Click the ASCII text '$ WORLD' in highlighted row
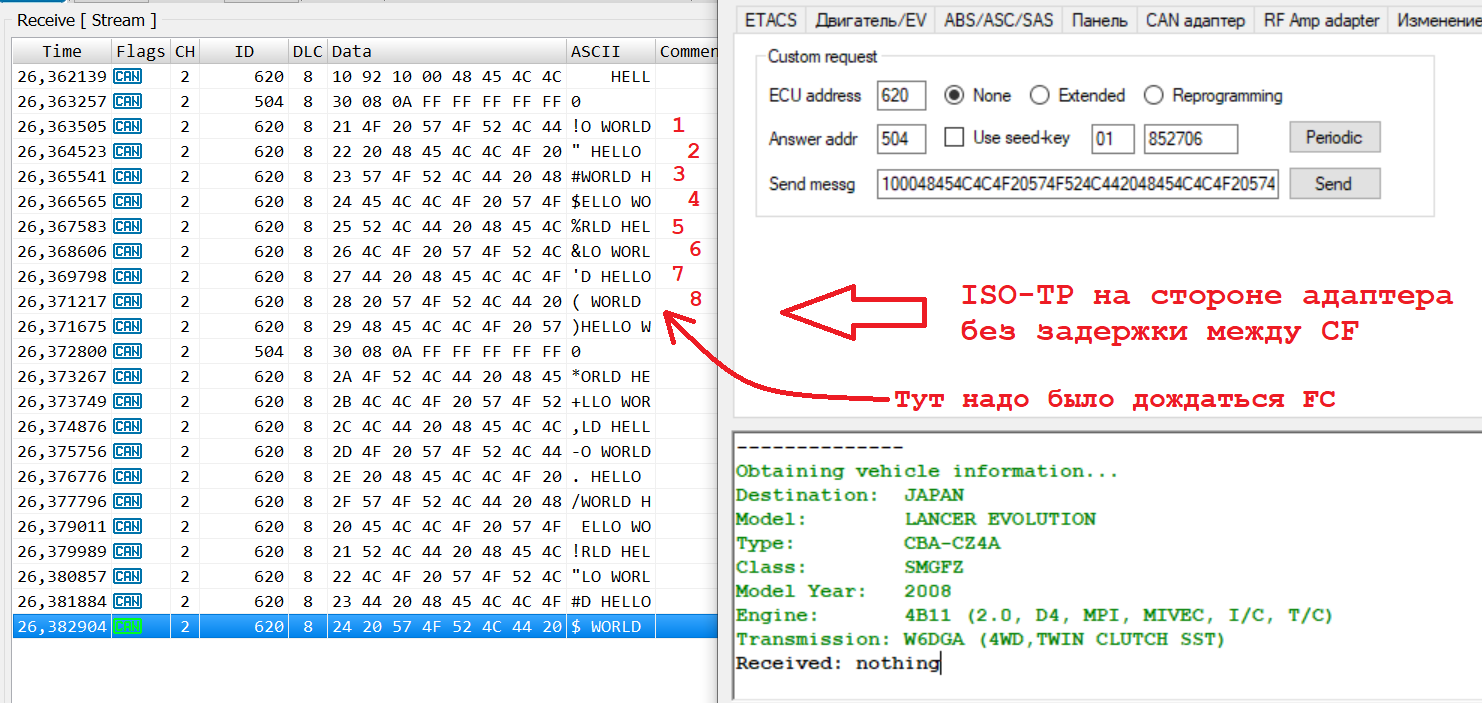The image size is (1482, 706). pos(606,626)
